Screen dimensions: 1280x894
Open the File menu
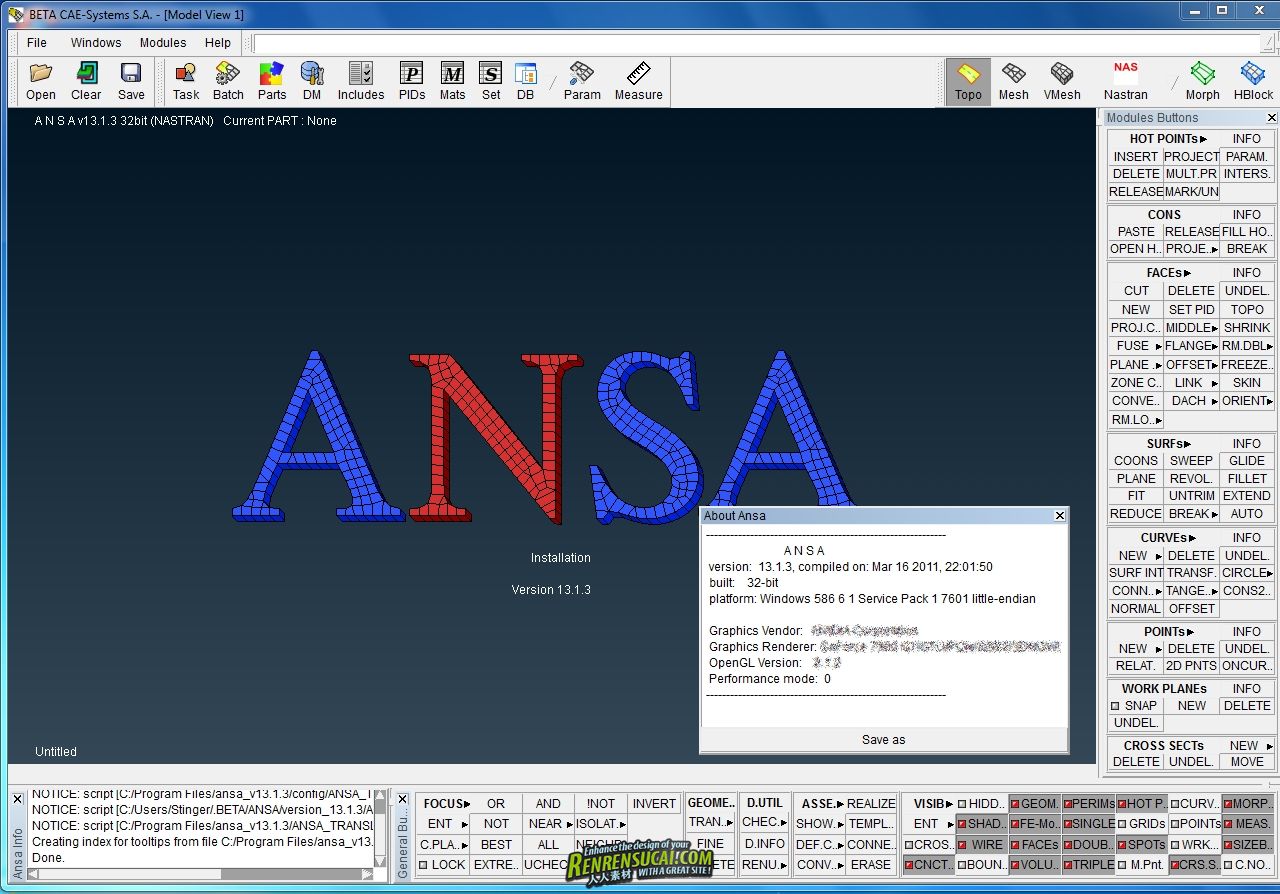click(x=37, y=43)
